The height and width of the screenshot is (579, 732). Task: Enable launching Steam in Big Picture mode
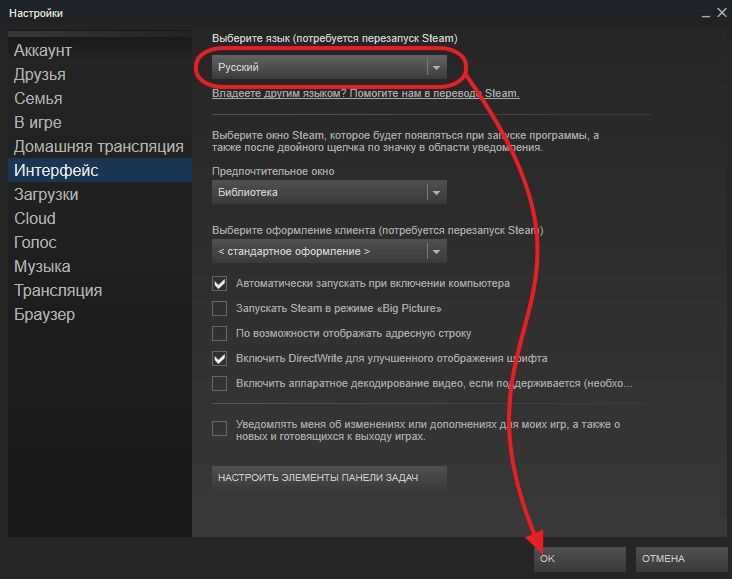tap(219, 309)
